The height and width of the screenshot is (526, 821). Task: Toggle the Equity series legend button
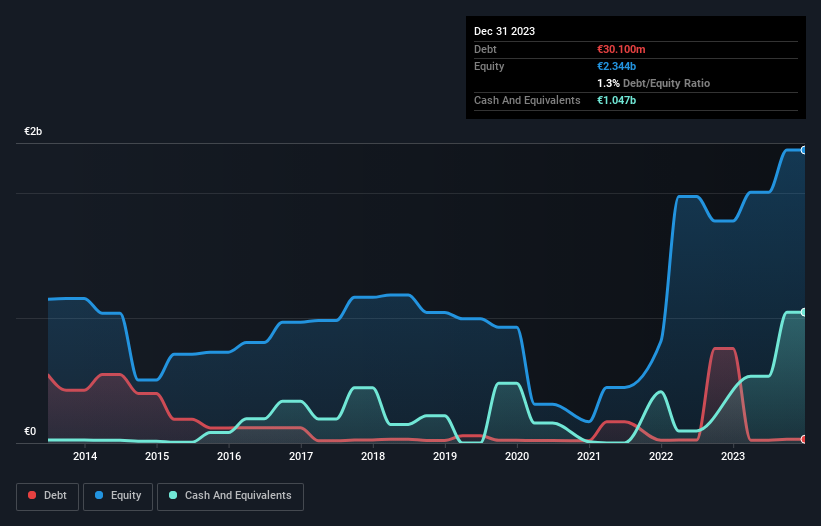point(118,496)
